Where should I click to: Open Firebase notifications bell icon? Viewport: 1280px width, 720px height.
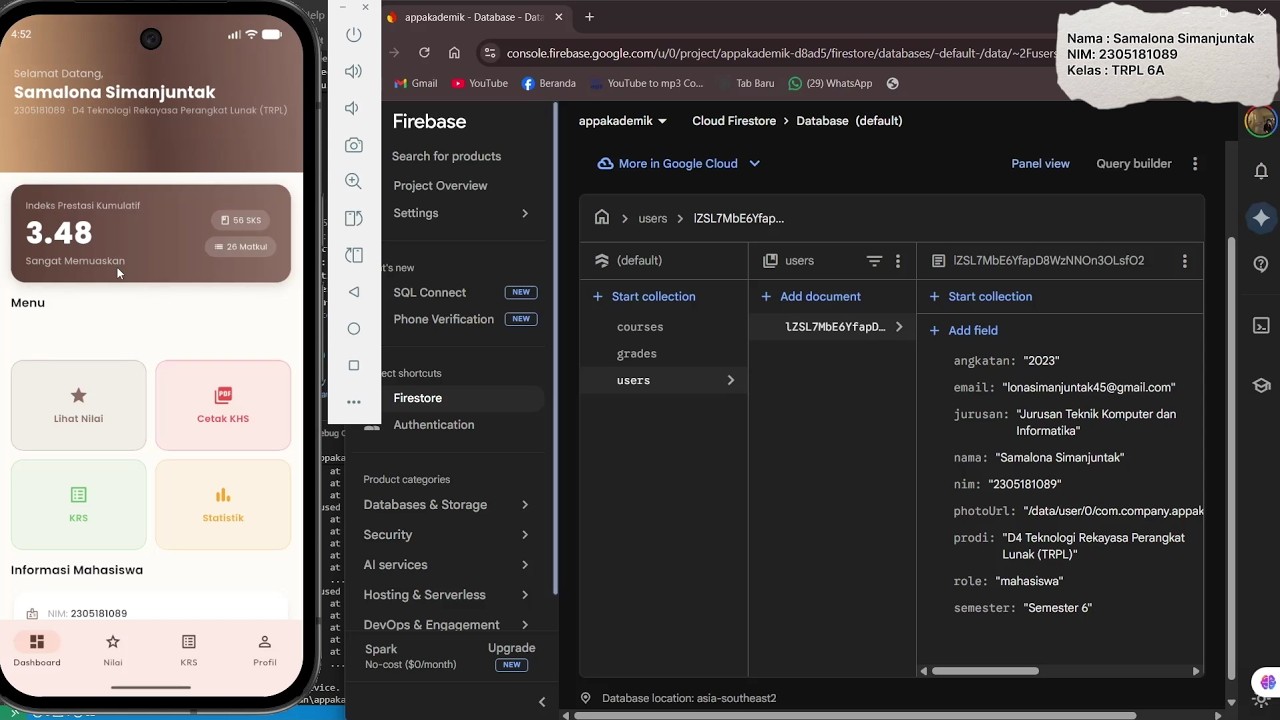coord(1261,171)
